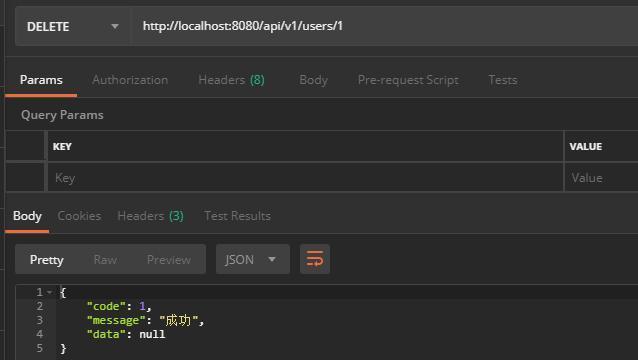Open the response Cookies tab
Screen dimensions: 638x360
(x=79, y=216)
